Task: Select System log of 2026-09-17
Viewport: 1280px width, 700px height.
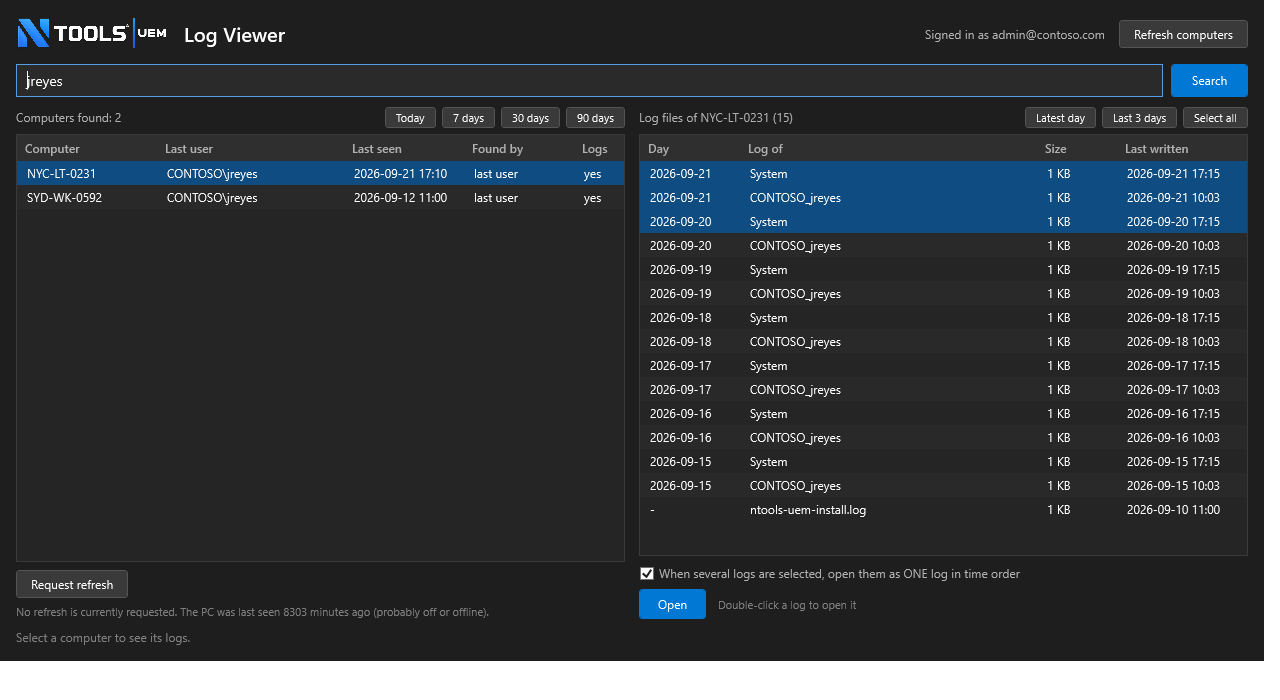Action: click(x=943, y=366)
